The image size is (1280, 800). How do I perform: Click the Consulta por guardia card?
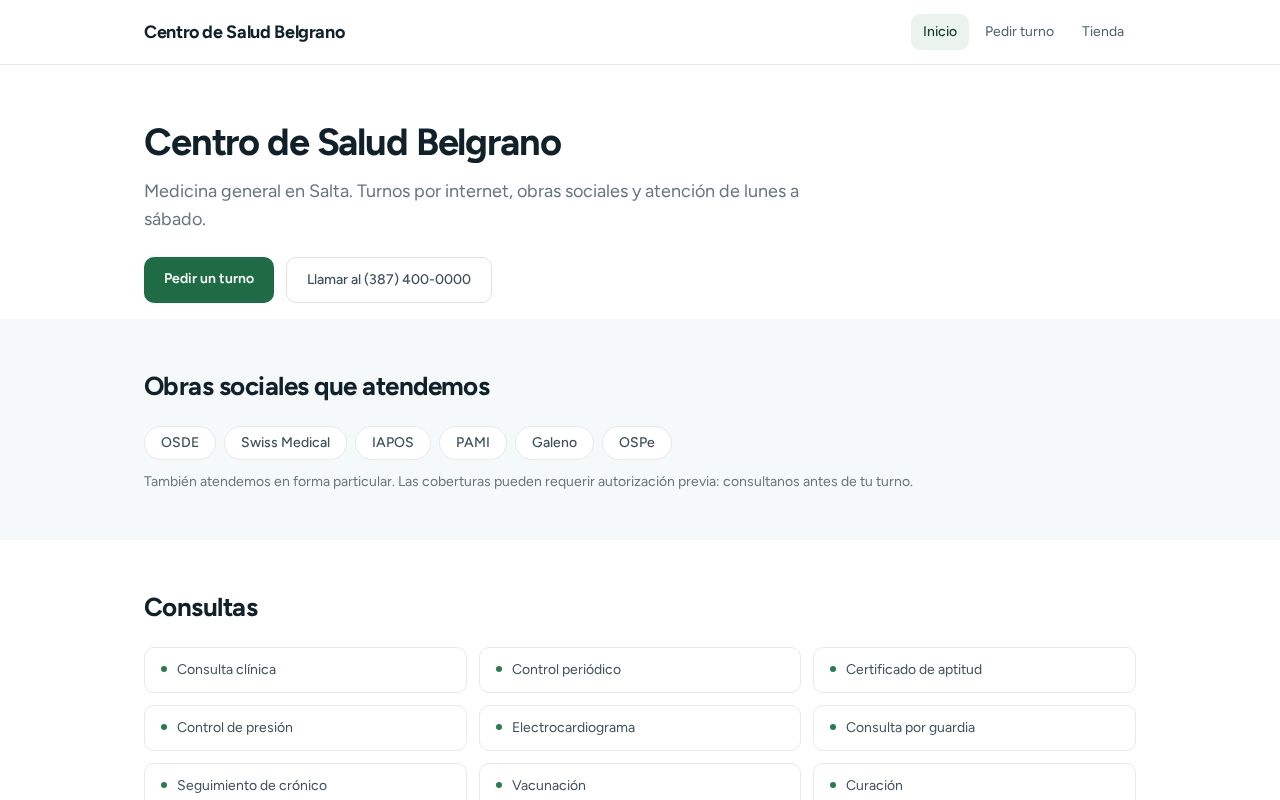pos(974,728)
